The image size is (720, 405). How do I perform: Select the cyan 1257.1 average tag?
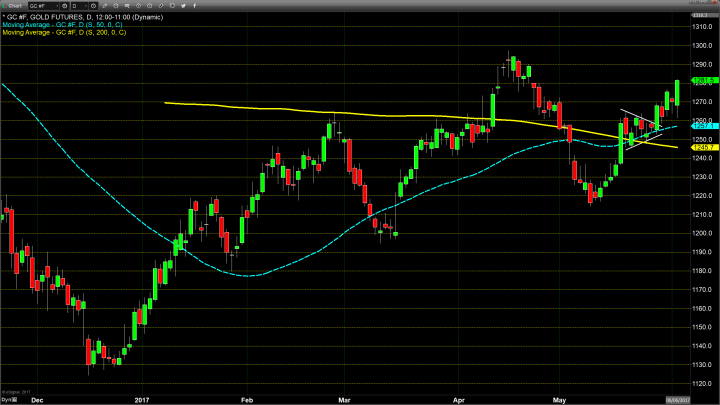coord(700,126)
